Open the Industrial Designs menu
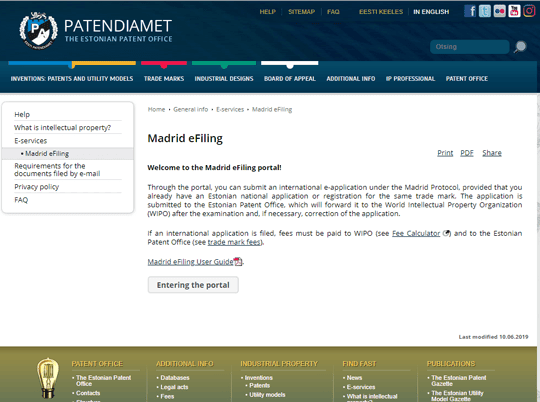This screenshot has height=402, width=540. click(x=224, y=79)
